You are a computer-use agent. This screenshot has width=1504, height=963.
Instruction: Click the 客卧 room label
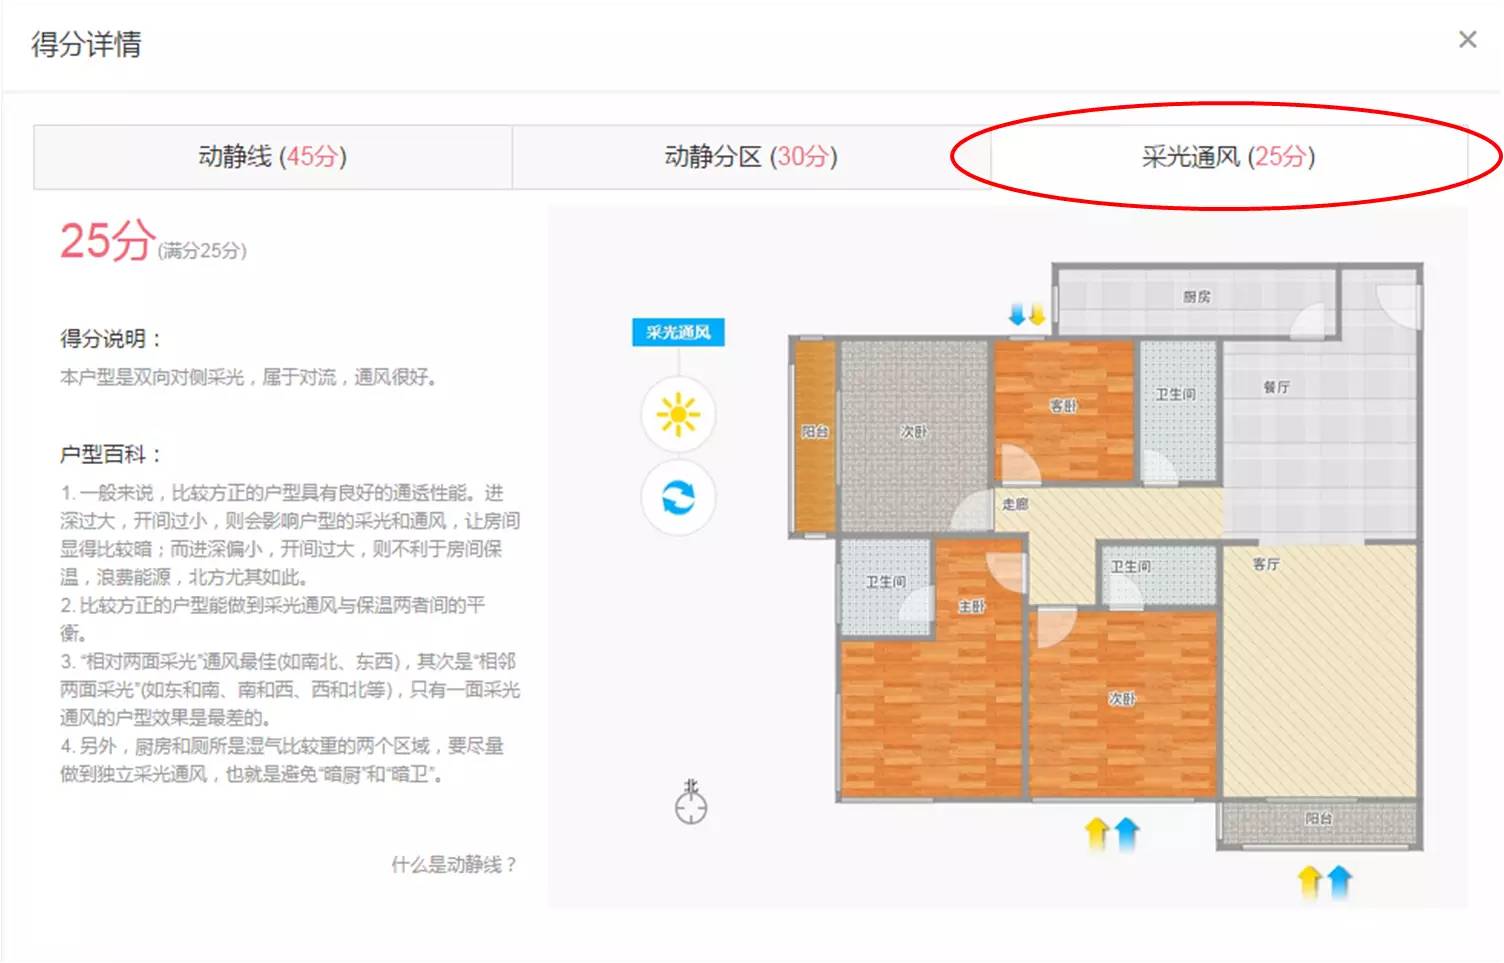coord(1064,406)
